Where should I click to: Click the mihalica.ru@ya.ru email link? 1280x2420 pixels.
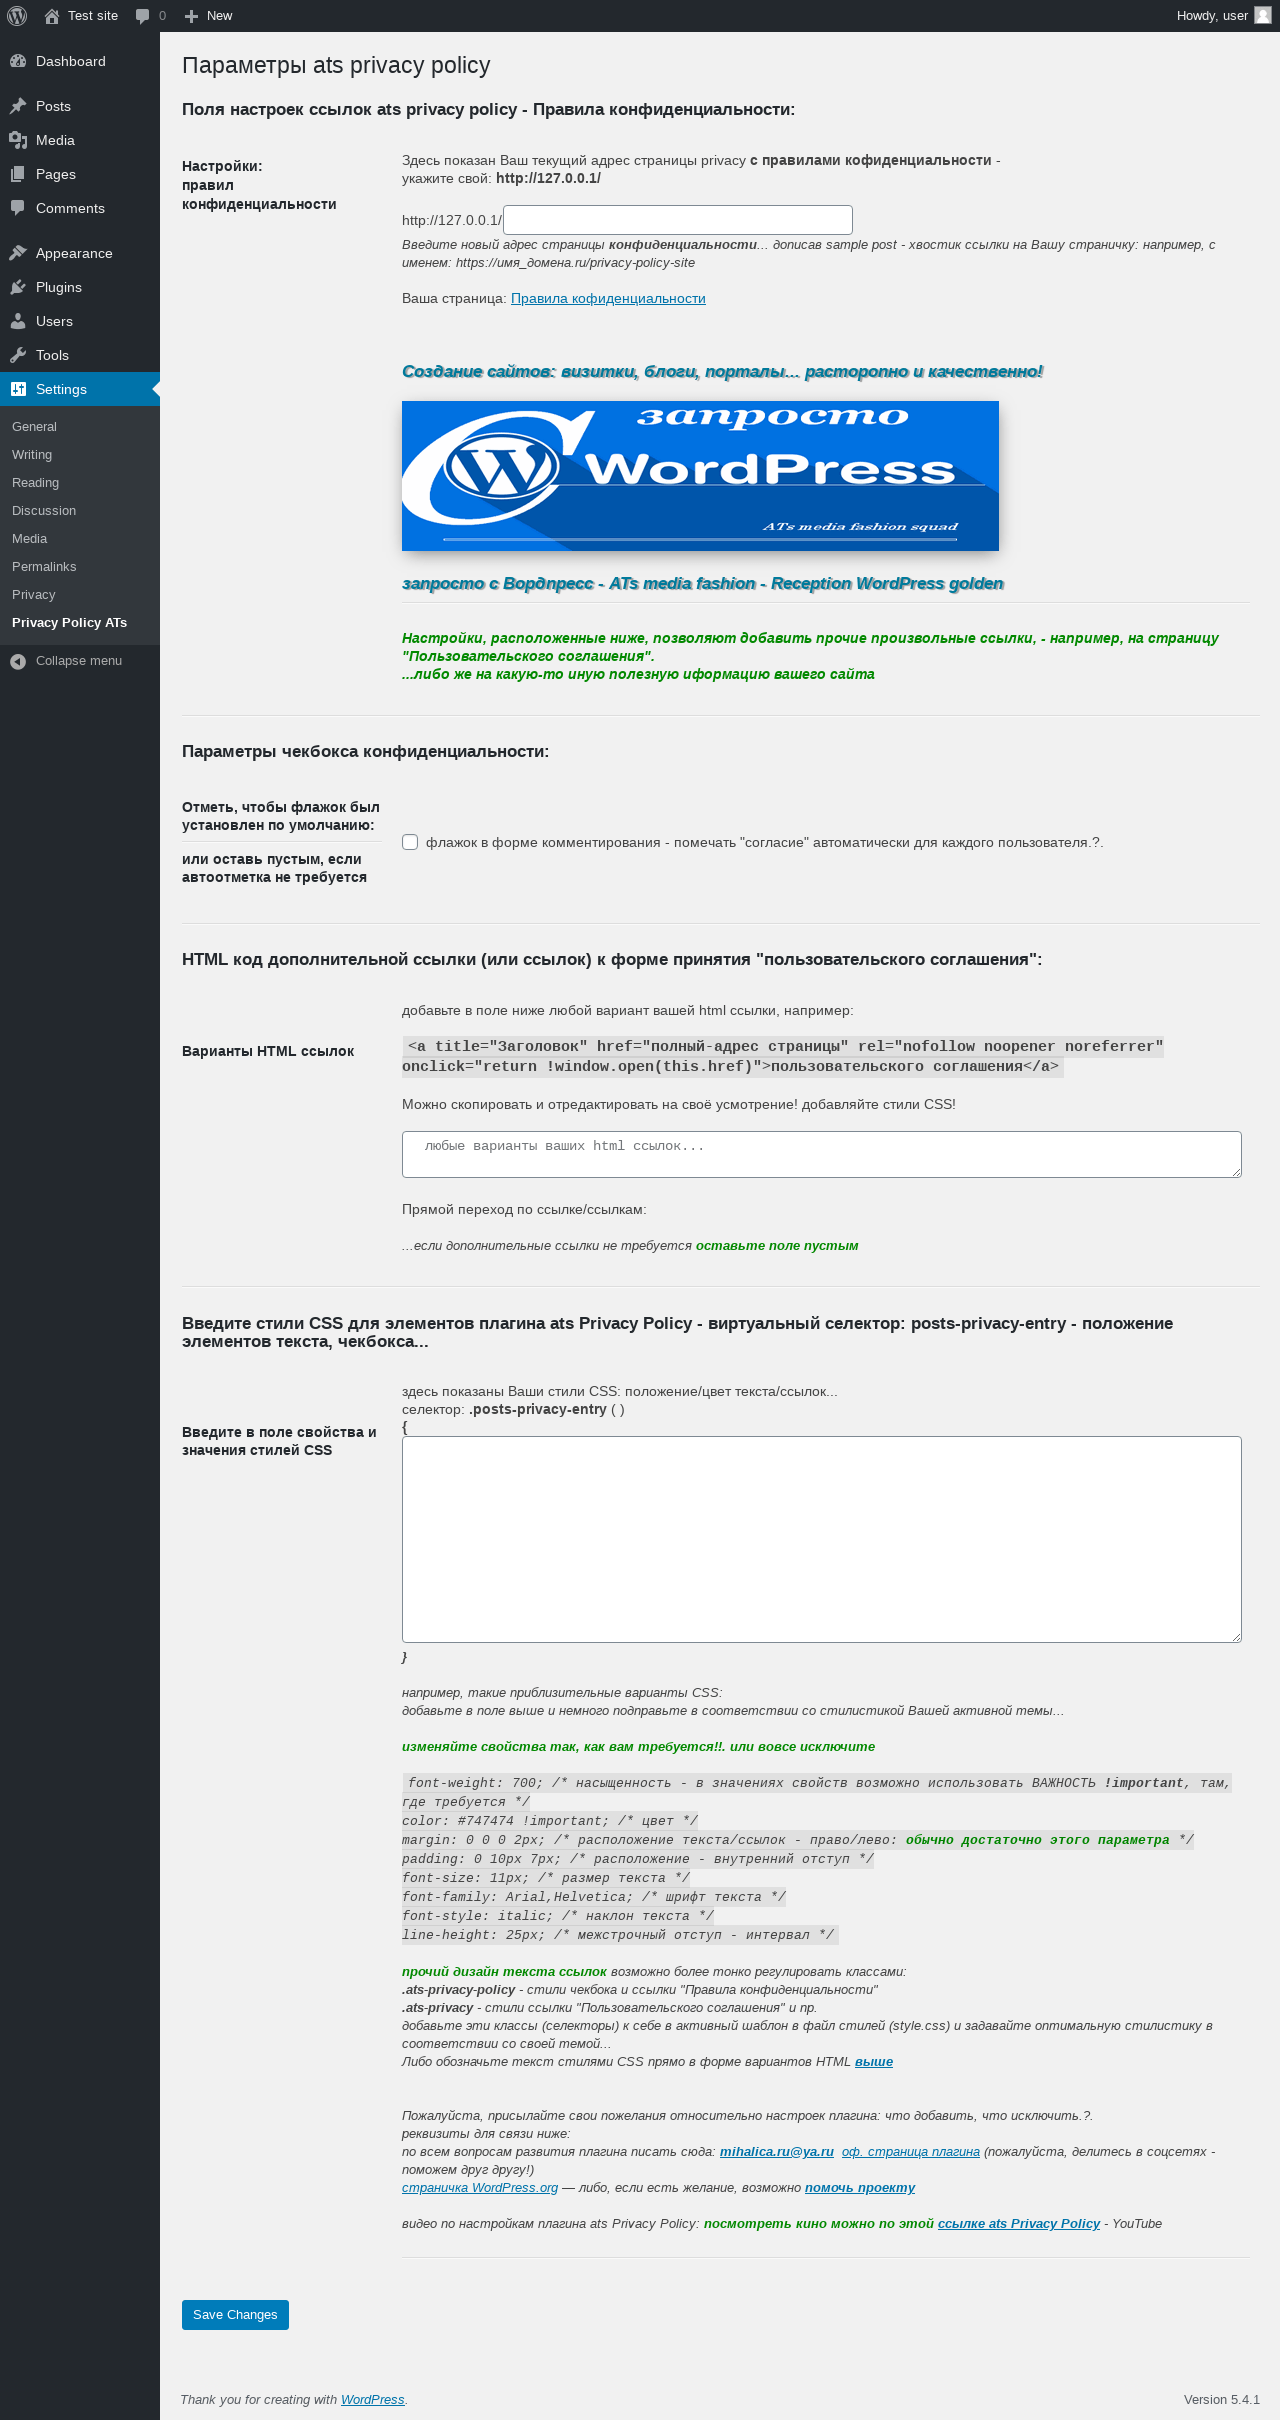pos(777,2151)
